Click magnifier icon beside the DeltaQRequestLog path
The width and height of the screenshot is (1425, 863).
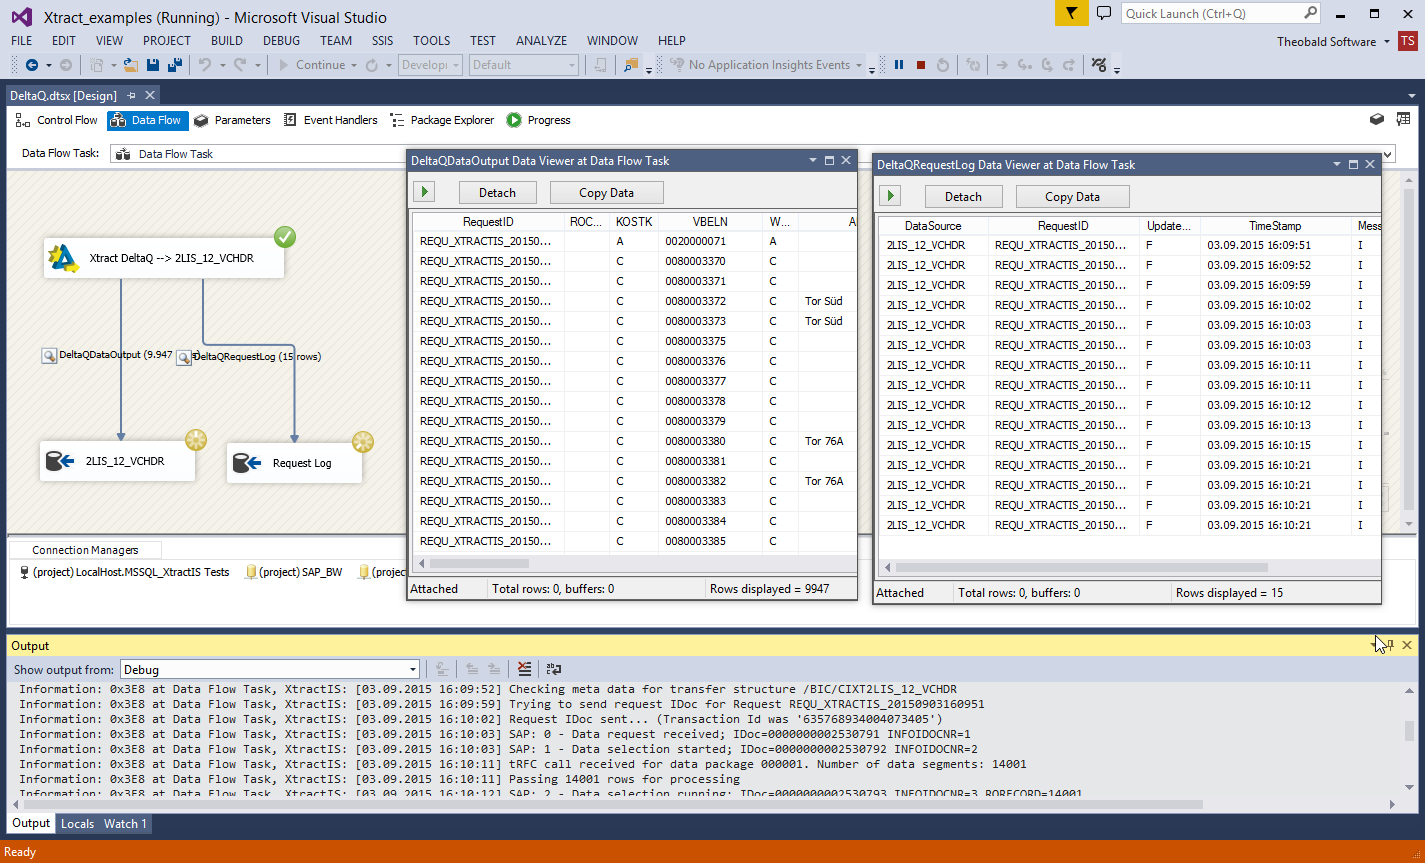tap(184, 357)
